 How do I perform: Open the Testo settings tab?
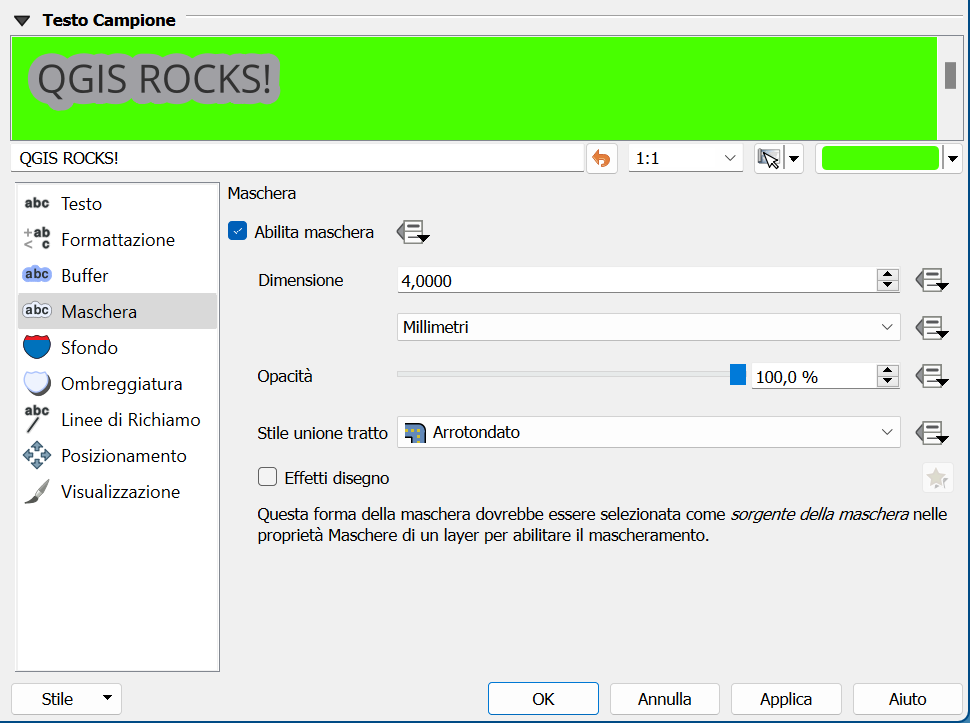point(118,203)
